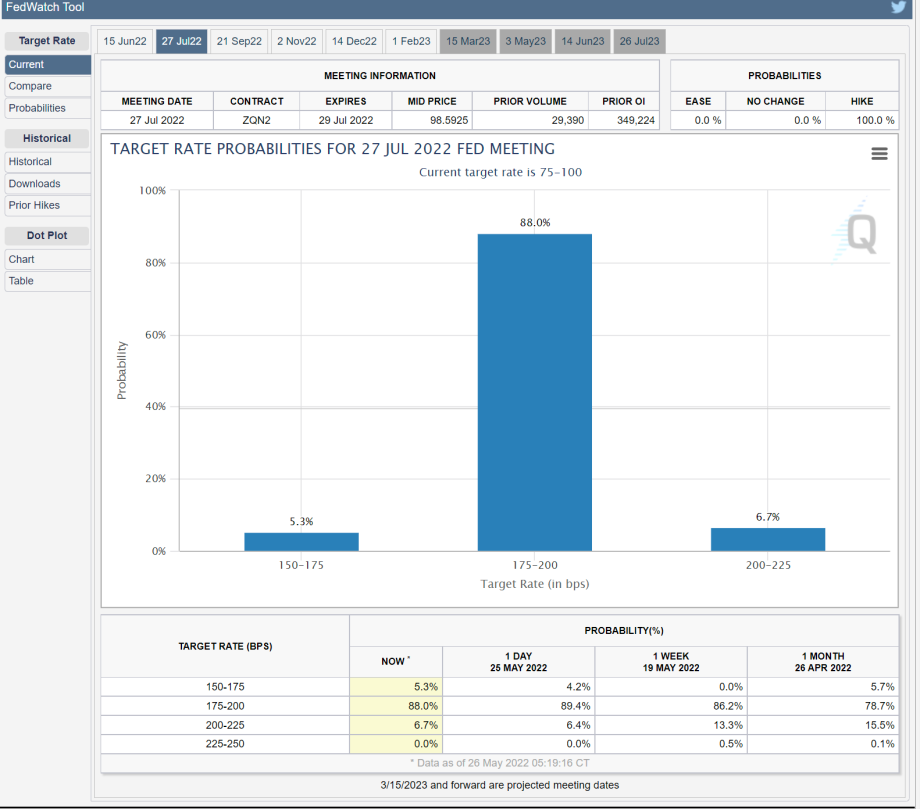Open the chart hamburger menu
This screenshot has width=920, height=809.
click(x=879, y=153)
